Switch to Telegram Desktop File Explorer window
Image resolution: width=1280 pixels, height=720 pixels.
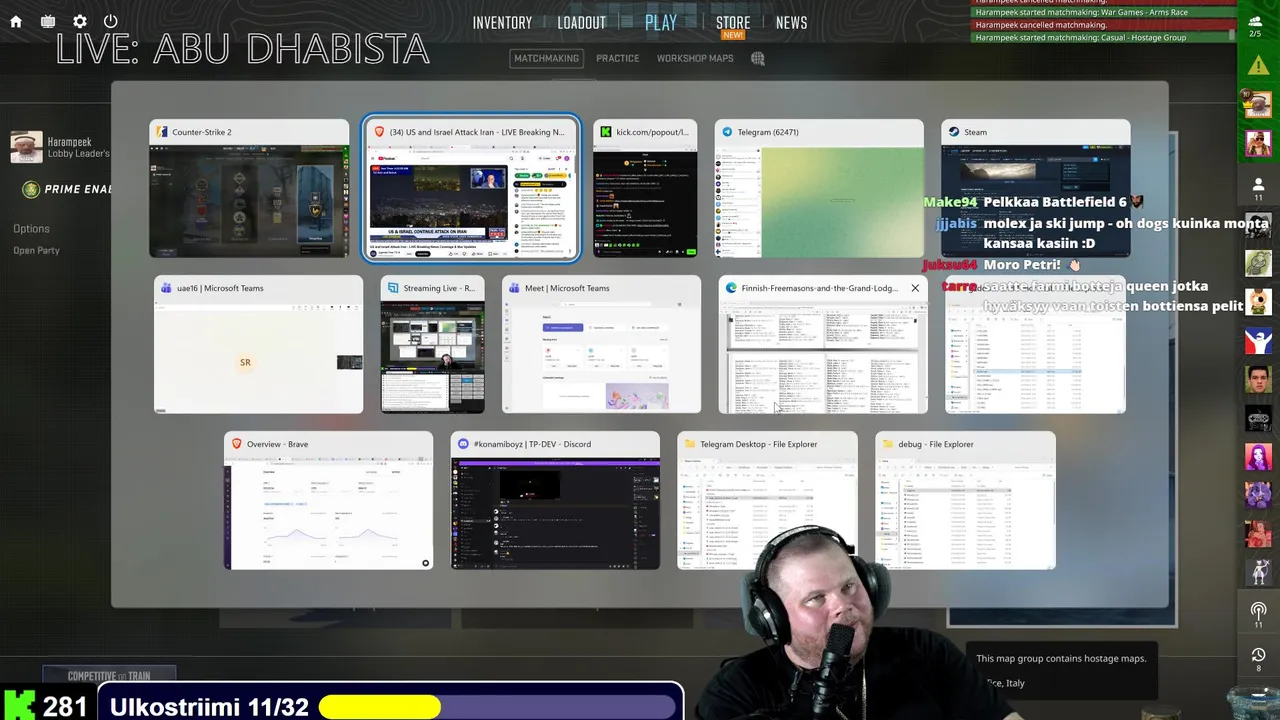(x=767, y=501)
